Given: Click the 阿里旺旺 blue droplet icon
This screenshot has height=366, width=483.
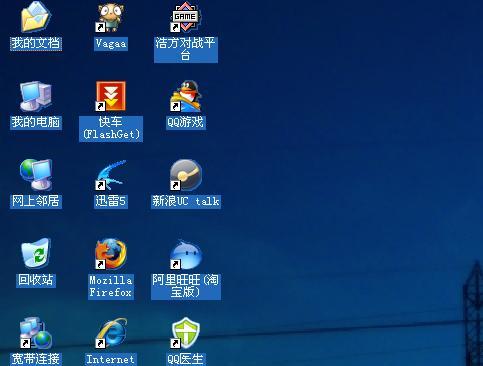Looking at the screenshot, I should pyautogui.click(x=186, y=254).
